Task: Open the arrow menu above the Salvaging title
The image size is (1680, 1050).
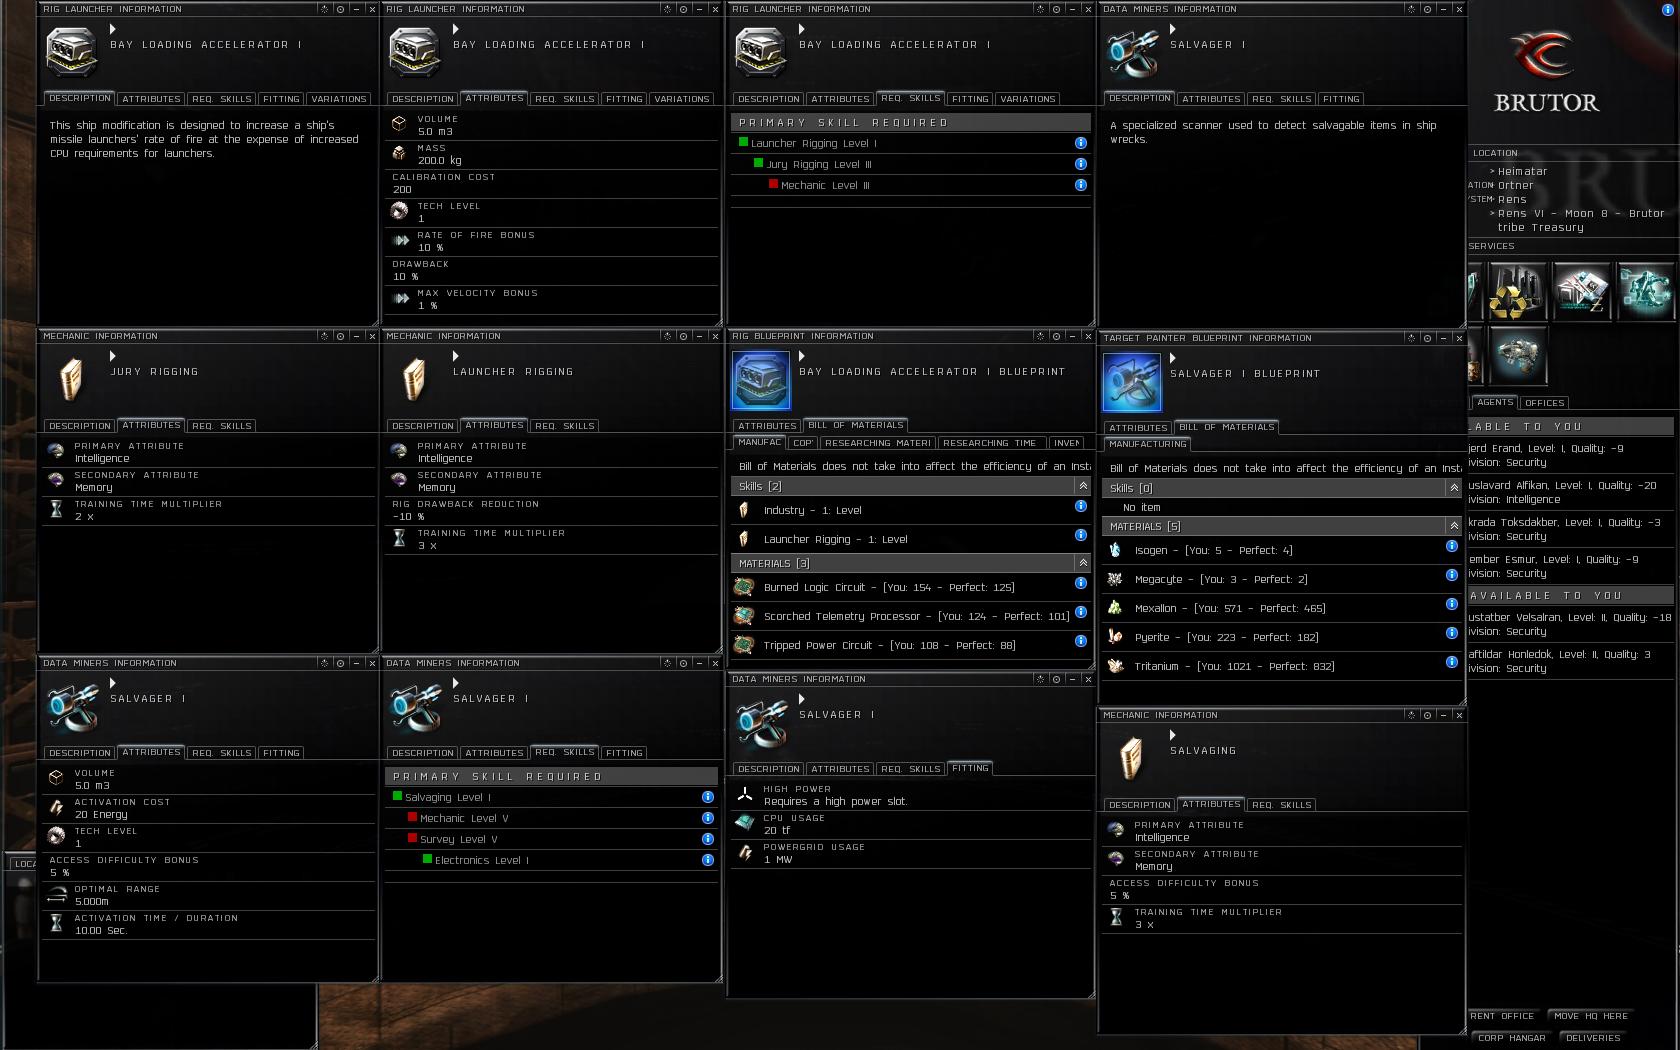Action: point(1173,736)
